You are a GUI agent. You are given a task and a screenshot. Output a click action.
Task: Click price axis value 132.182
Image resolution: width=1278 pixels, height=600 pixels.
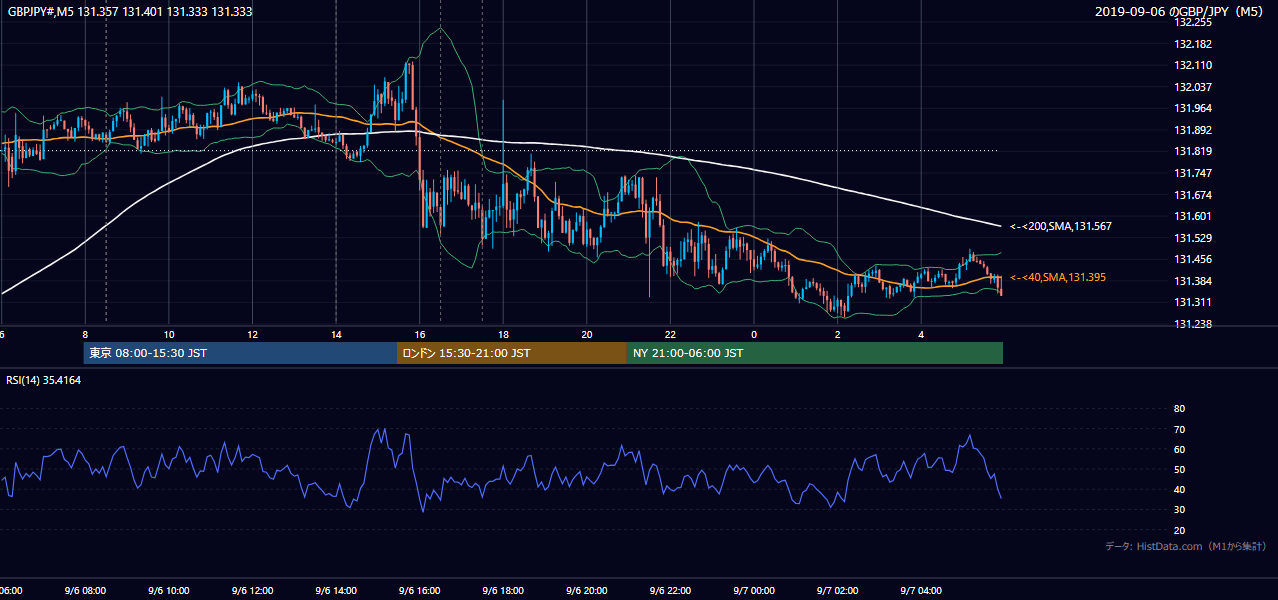[x=1193, y=44]
